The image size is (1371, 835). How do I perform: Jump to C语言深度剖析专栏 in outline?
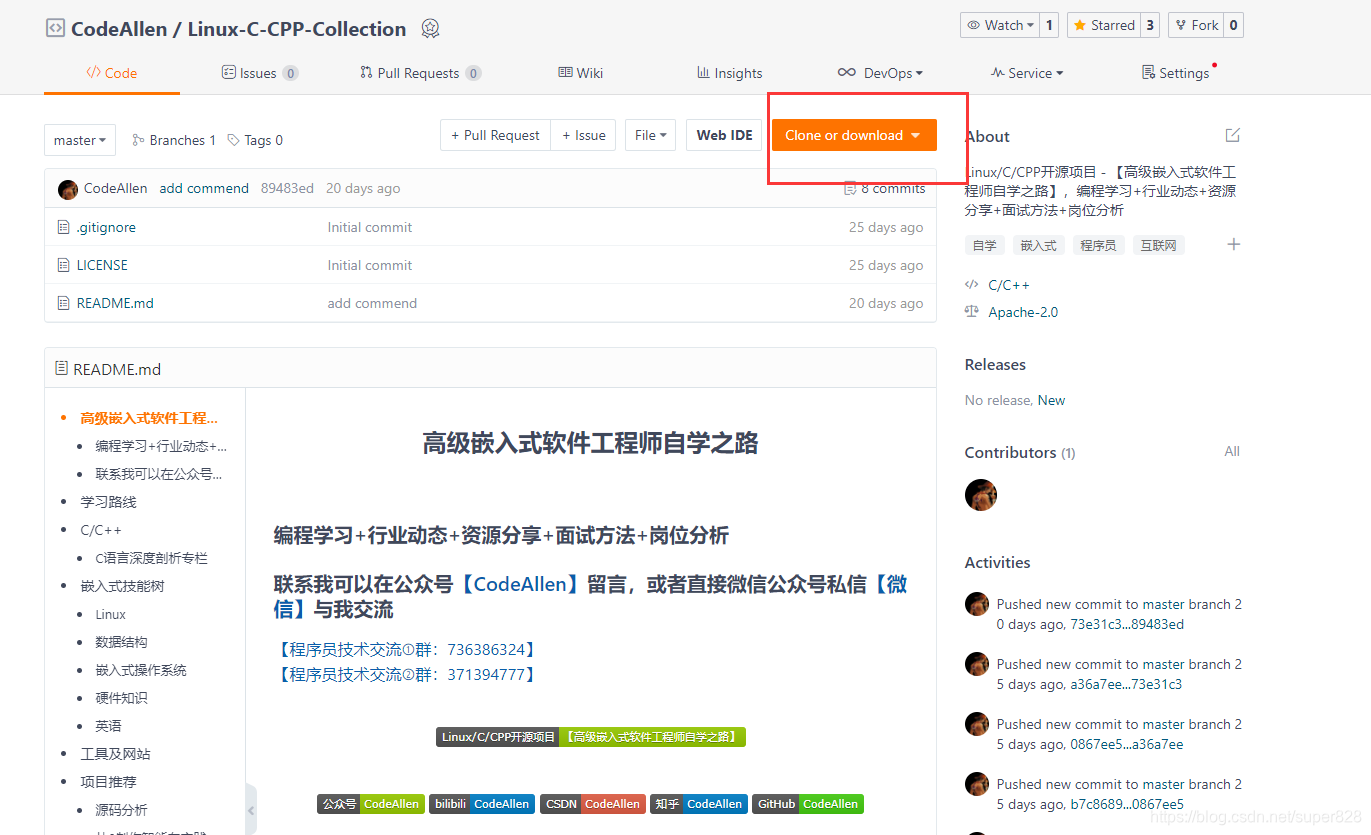(152, 558)
